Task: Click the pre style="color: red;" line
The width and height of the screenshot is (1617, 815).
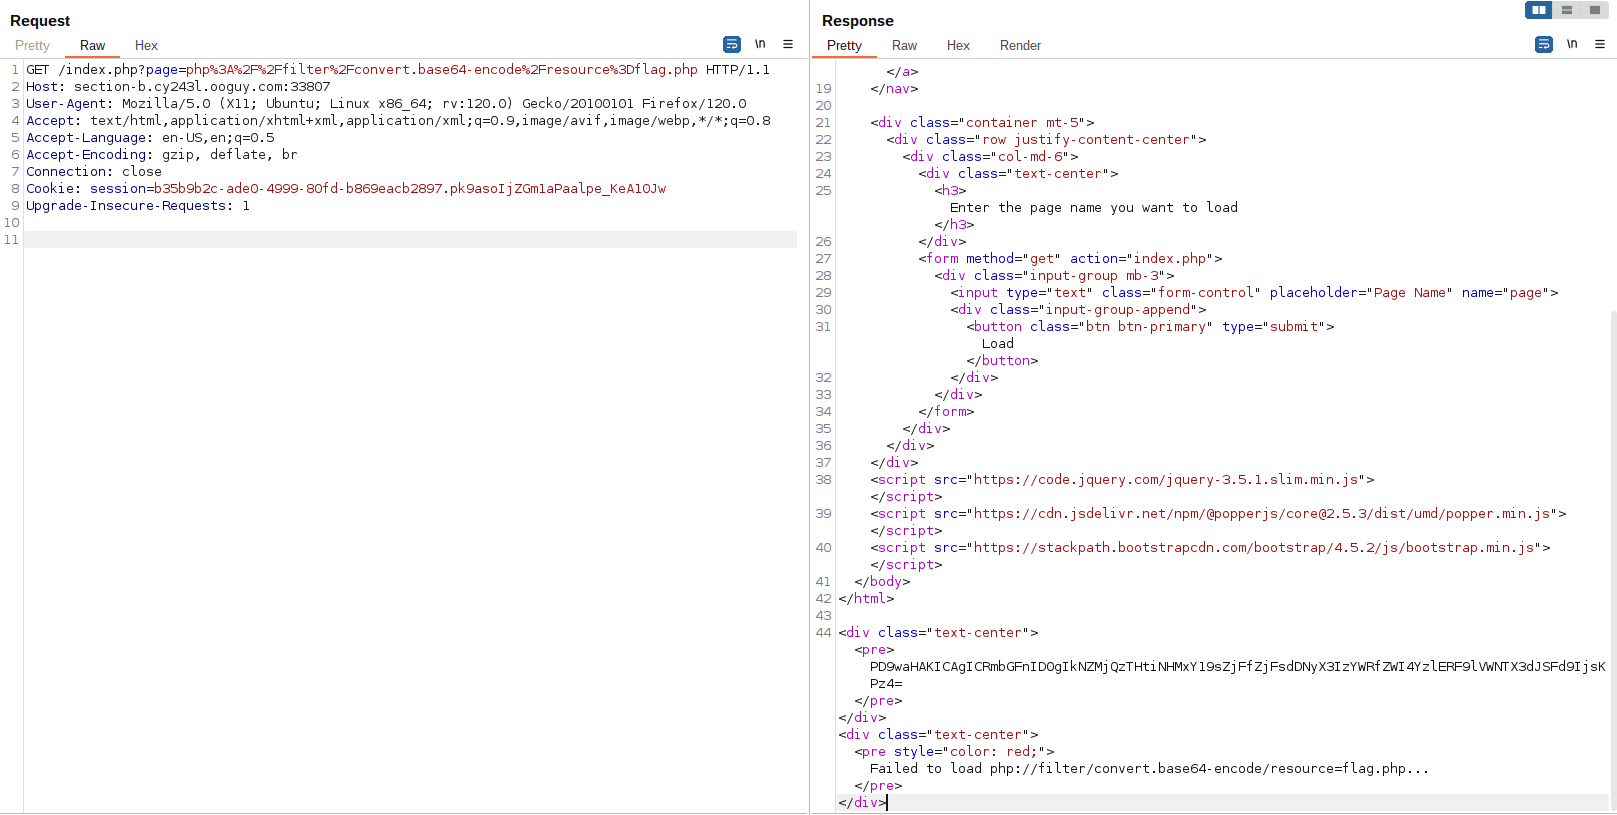Action: click(954, 752)
